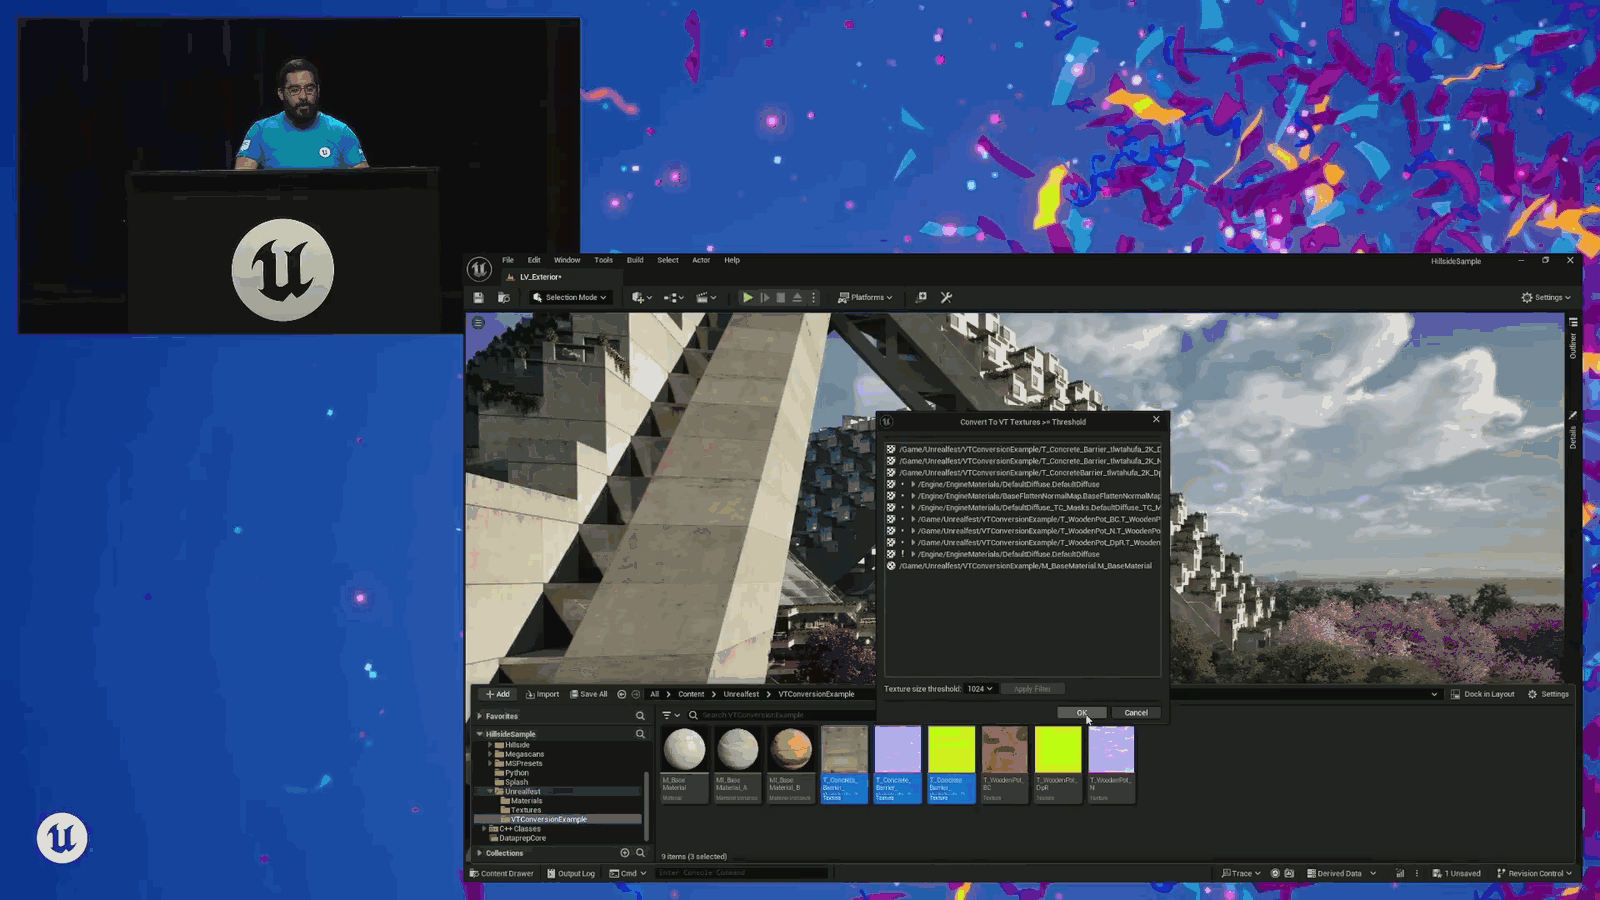Image resolution: width=1600 pixels, height=900 pixels.
Task: Select the M_BaseMaterial entry in dialog list
Action: click(1025, 566)
